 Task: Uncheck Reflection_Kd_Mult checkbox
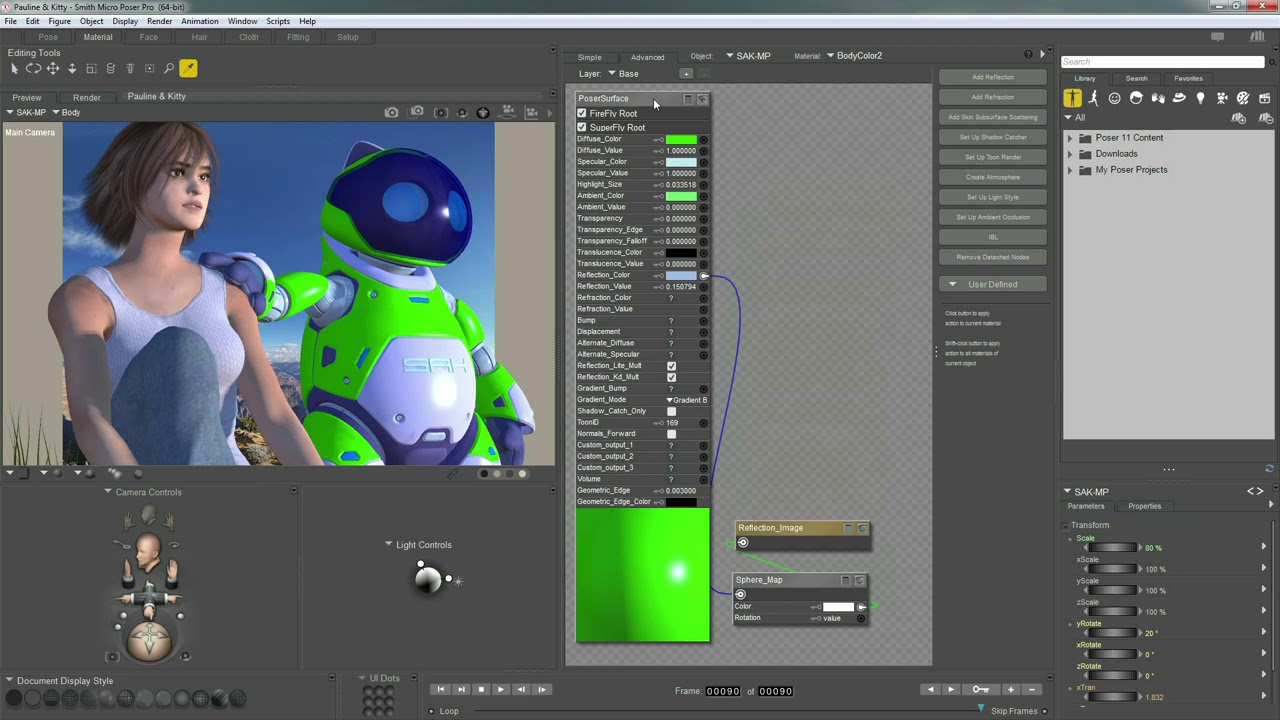click(x=671, y=377)
